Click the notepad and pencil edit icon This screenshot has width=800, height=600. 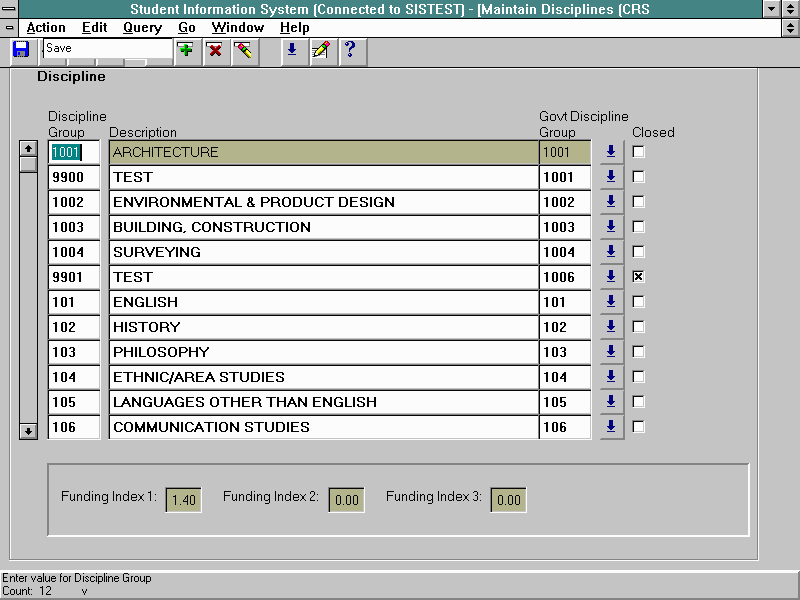tap(320, 49)
